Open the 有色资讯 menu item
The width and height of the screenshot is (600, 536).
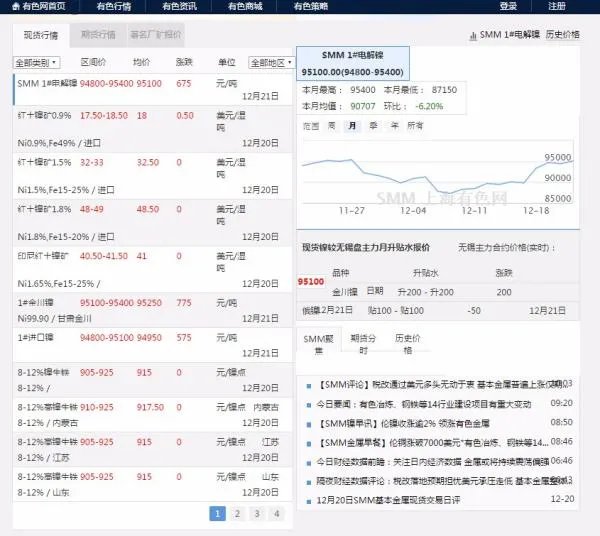pyautogui.click(x=179, y=6)
